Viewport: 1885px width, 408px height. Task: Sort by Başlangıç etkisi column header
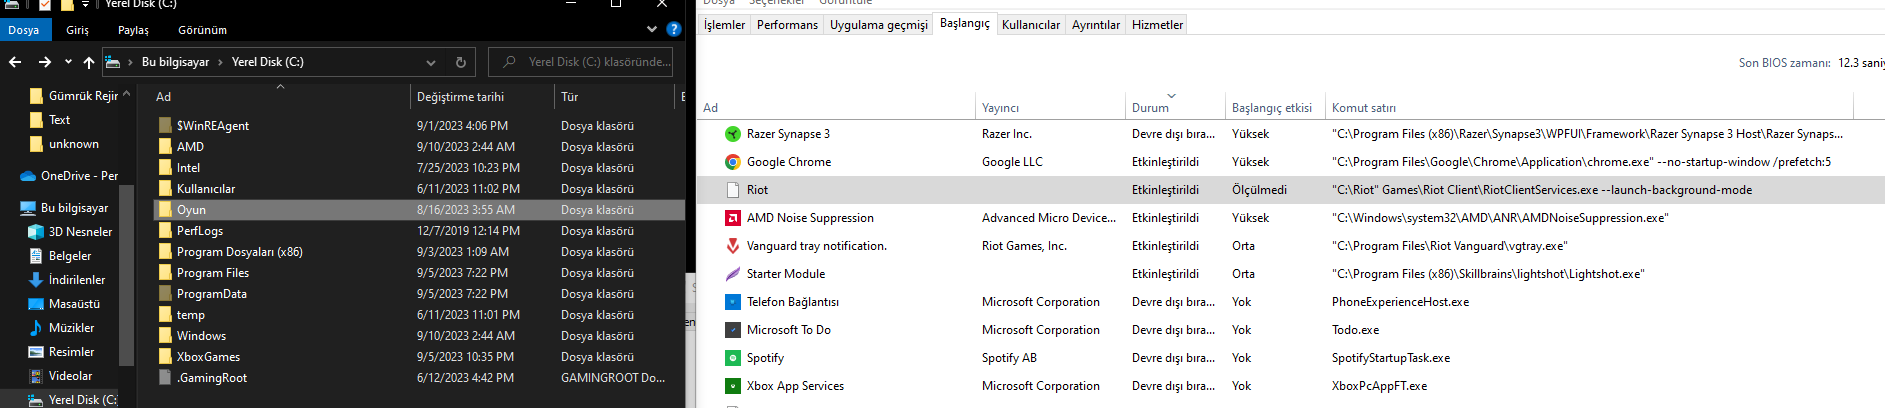(1271, 108)
